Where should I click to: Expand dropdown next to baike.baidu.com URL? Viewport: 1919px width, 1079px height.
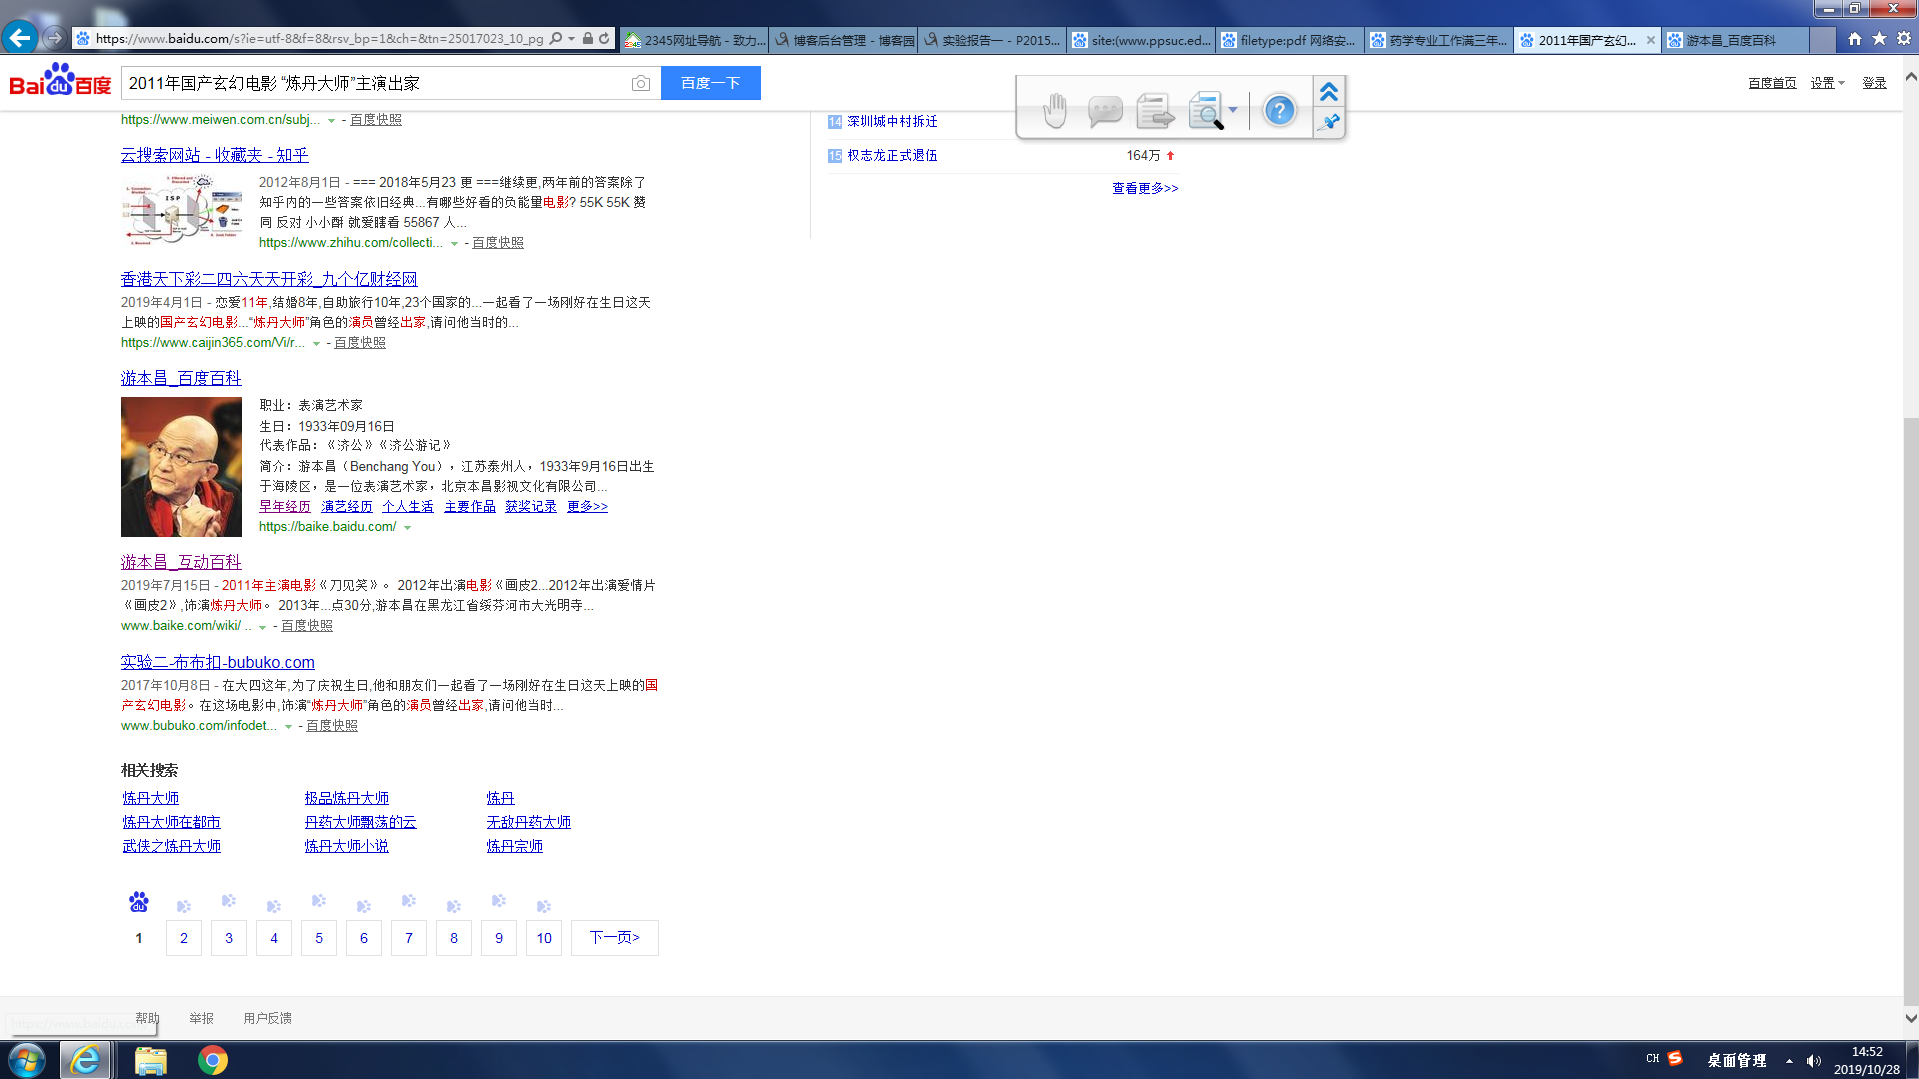(x=407, y=527)
